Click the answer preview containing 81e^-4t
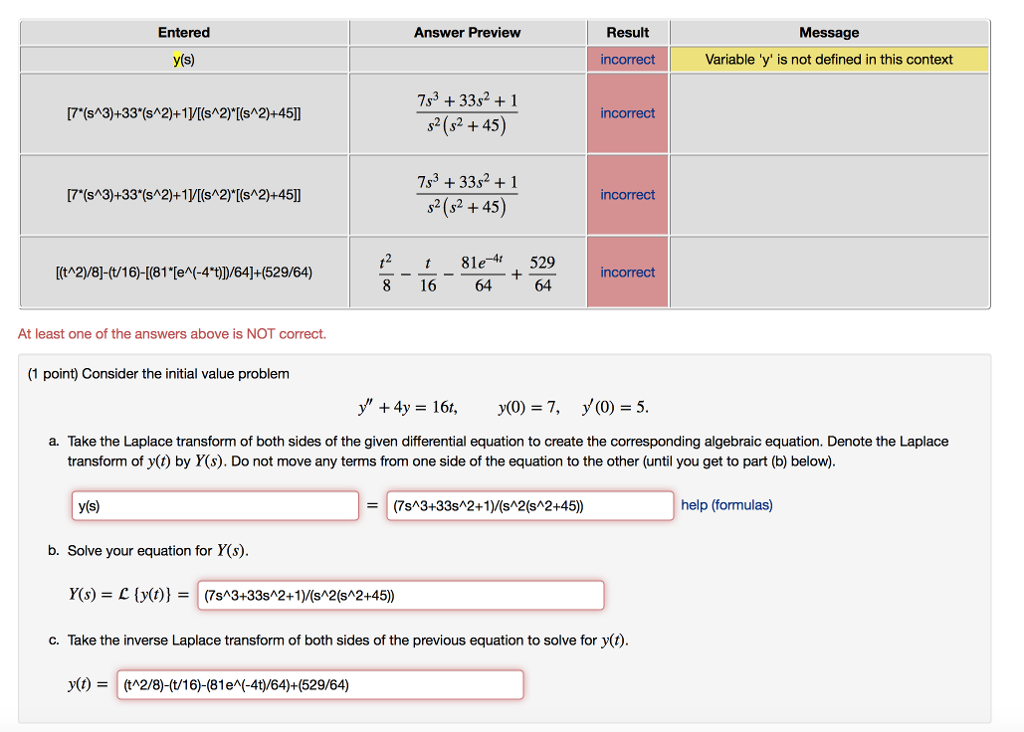The image size is (1024, 732). click(467, 273)
